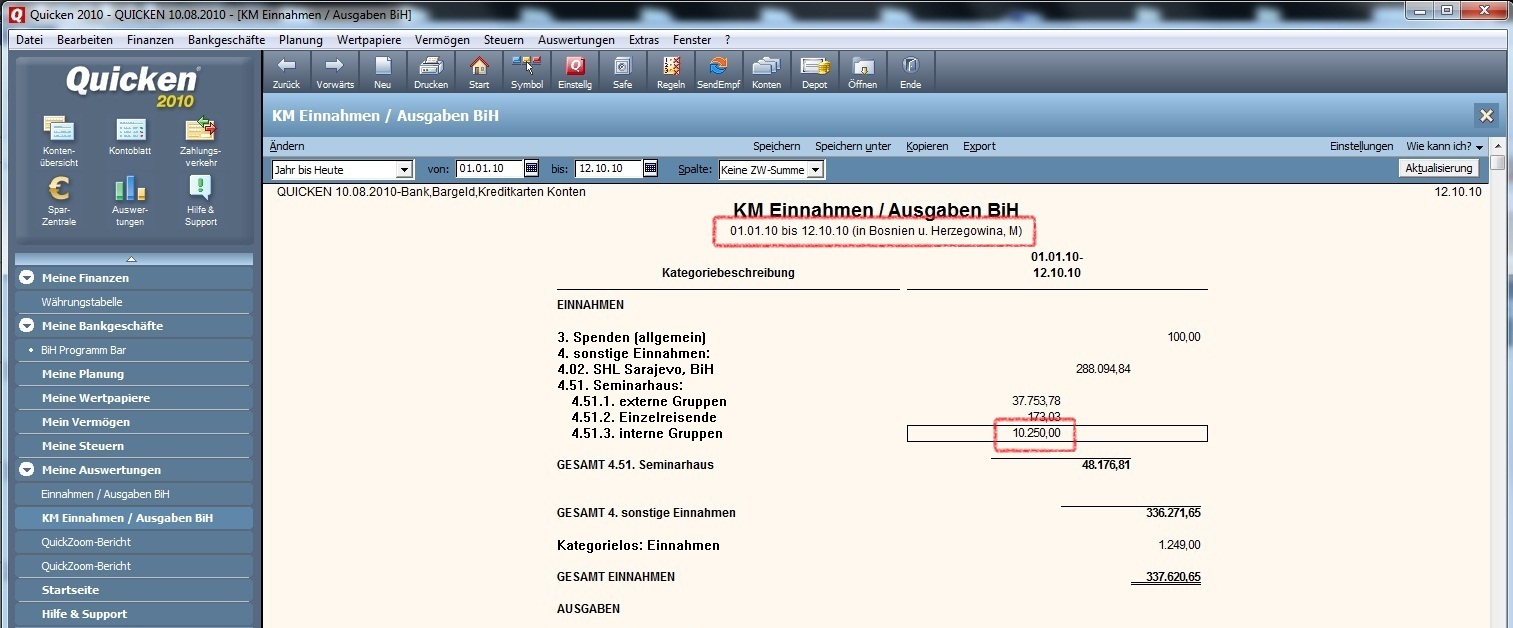The width and height of the screenshot is (1513, 628).
Task: Click the Ende exit icon
Action: pyautogui.click(x=910, y=72)
